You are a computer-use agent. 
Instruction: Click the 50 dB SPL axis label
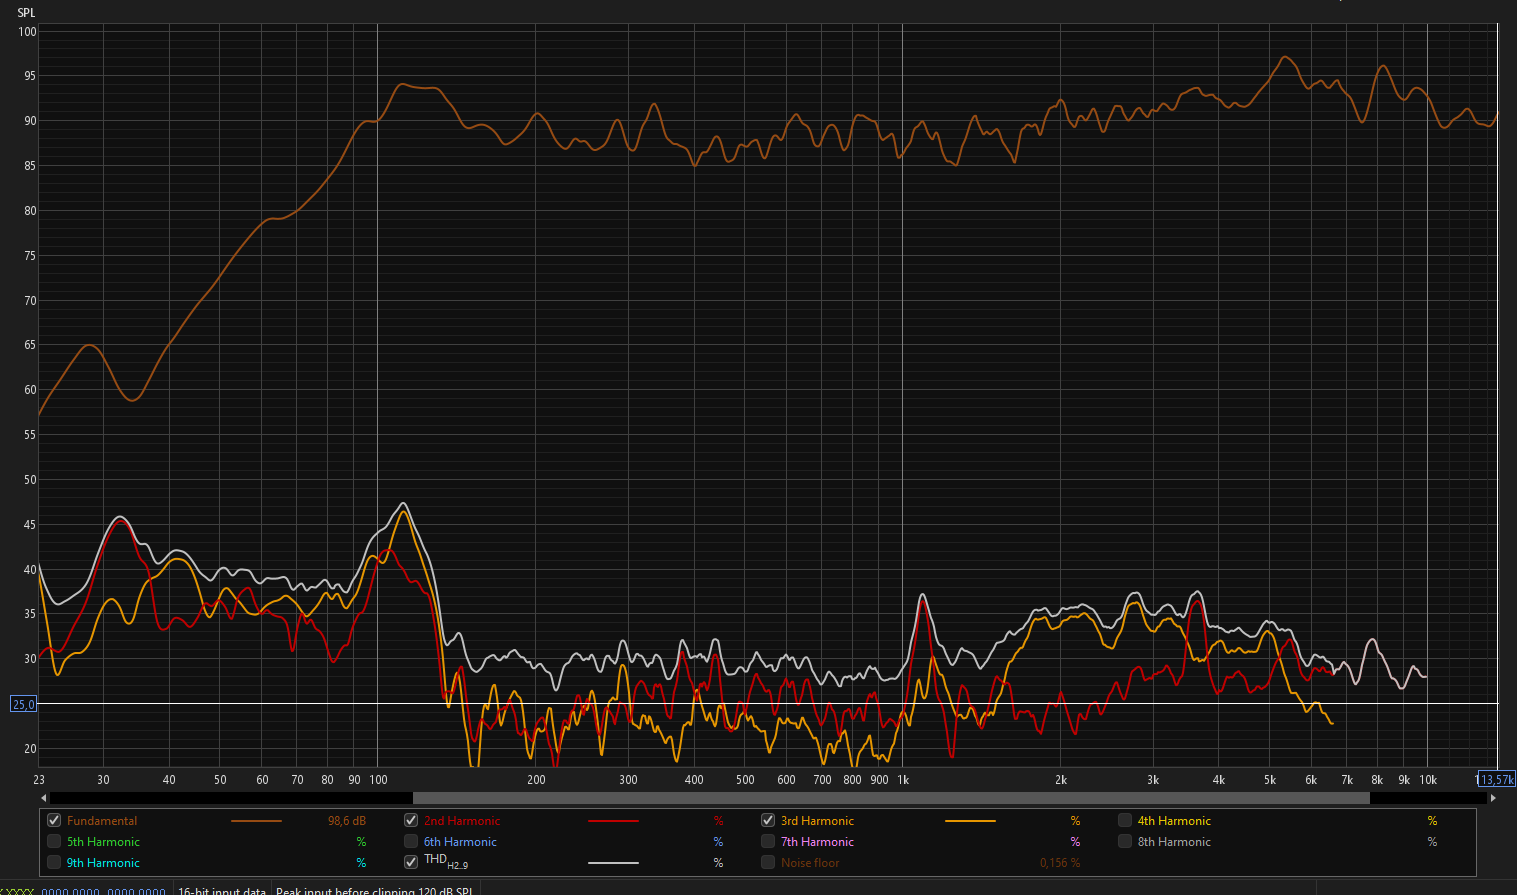(30, 480)
